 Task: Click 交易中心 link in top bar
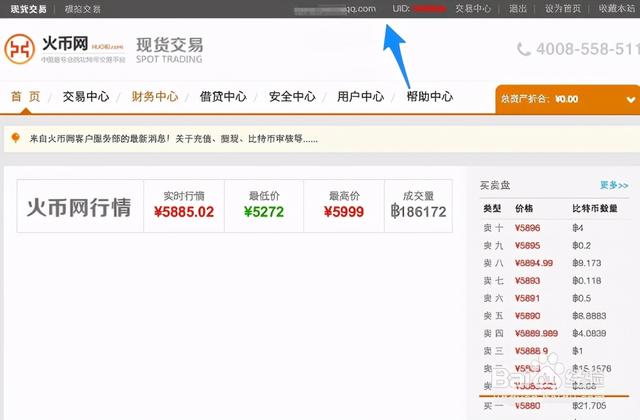point(473,9)
